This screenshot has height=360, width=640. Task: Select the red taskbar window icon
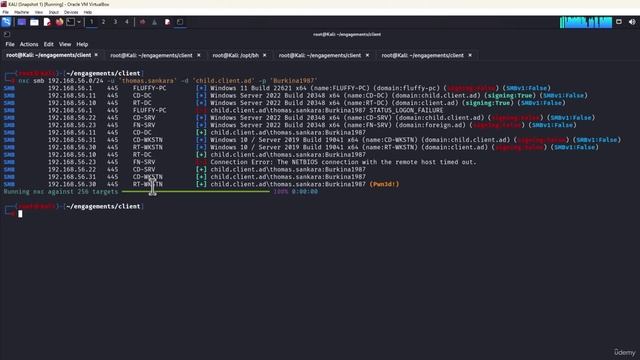point(142,22)
